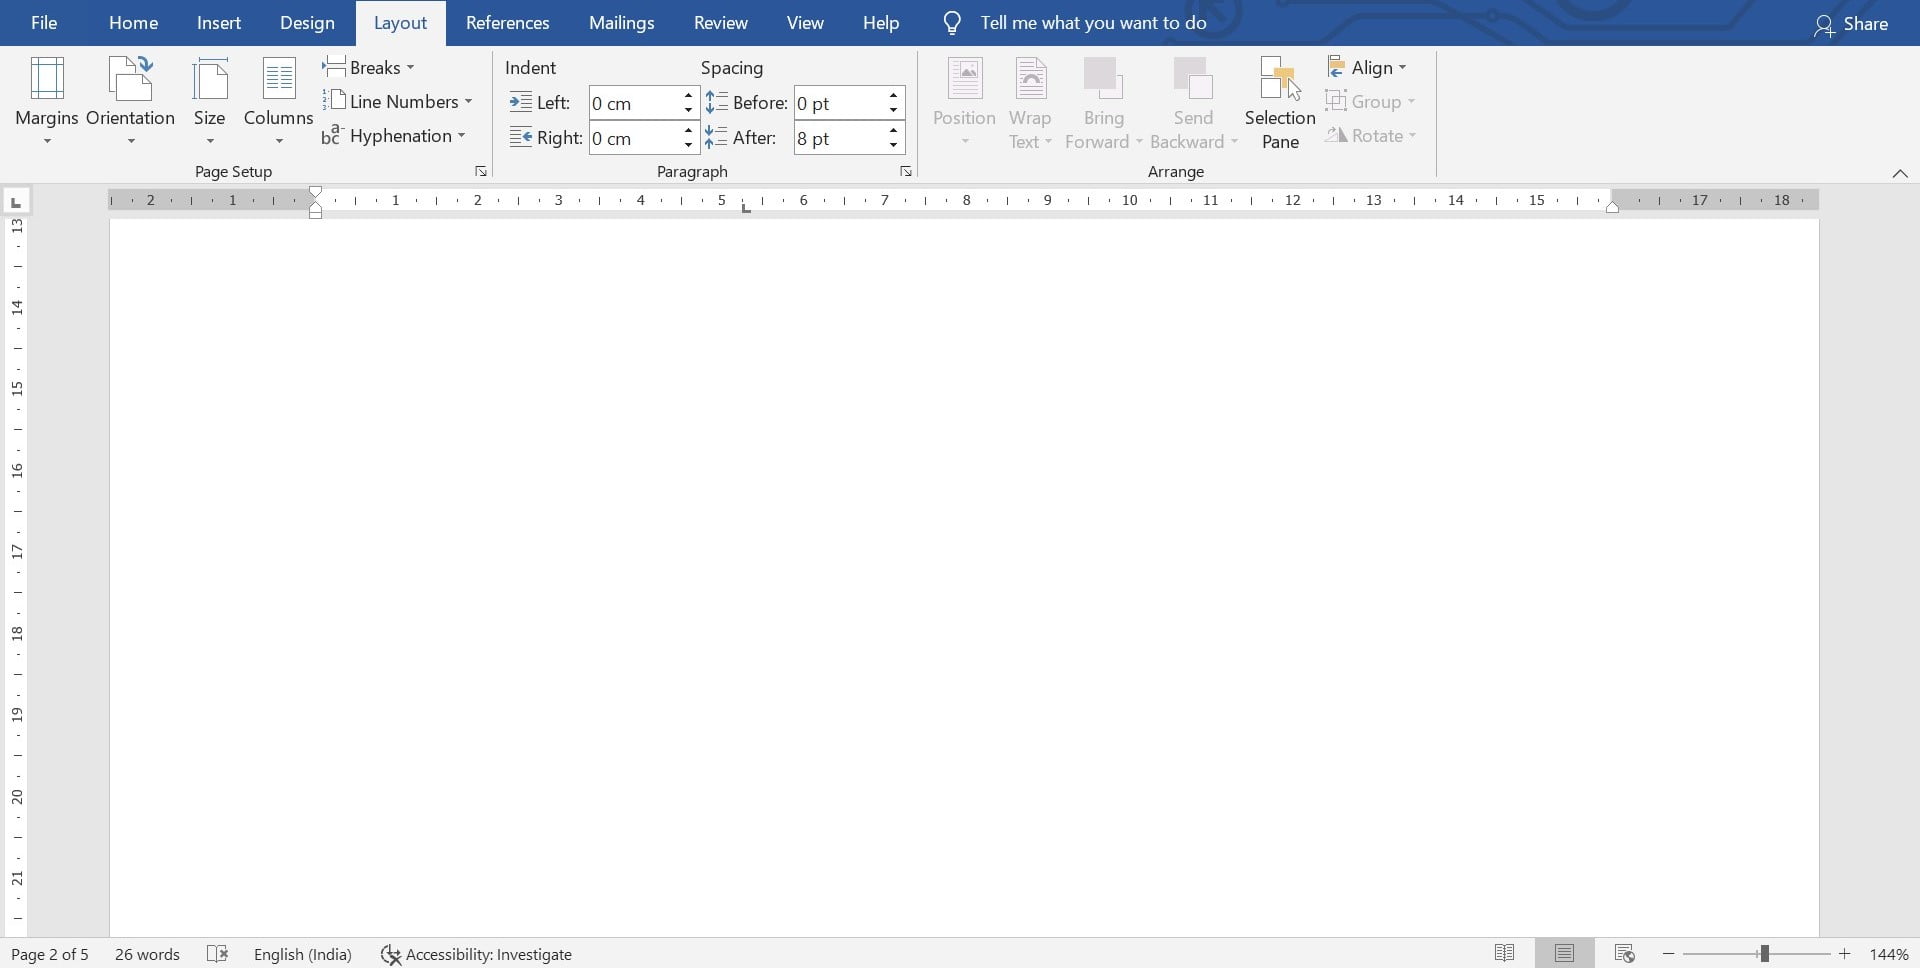Collapse the ribbon with the chevron
The height and width of the screenshot is (968, 1920).
(1900, 173)
